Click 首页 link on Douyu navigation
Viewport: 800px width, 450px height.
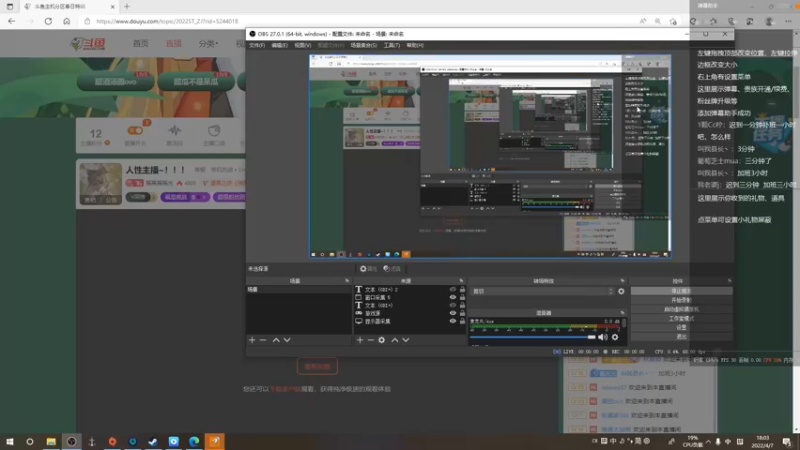click(141, 44)
